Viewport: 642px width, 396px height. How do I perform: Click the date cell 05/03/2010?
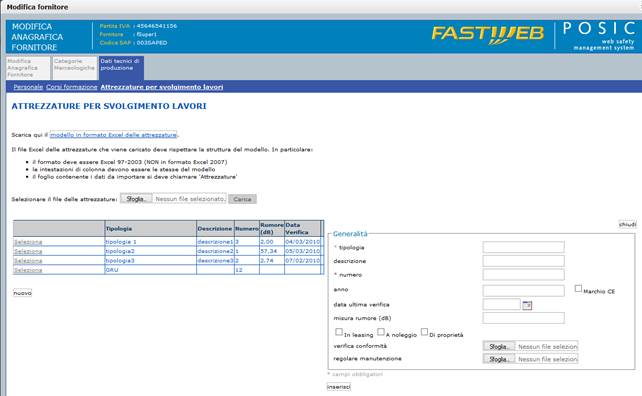coord(303,251)
